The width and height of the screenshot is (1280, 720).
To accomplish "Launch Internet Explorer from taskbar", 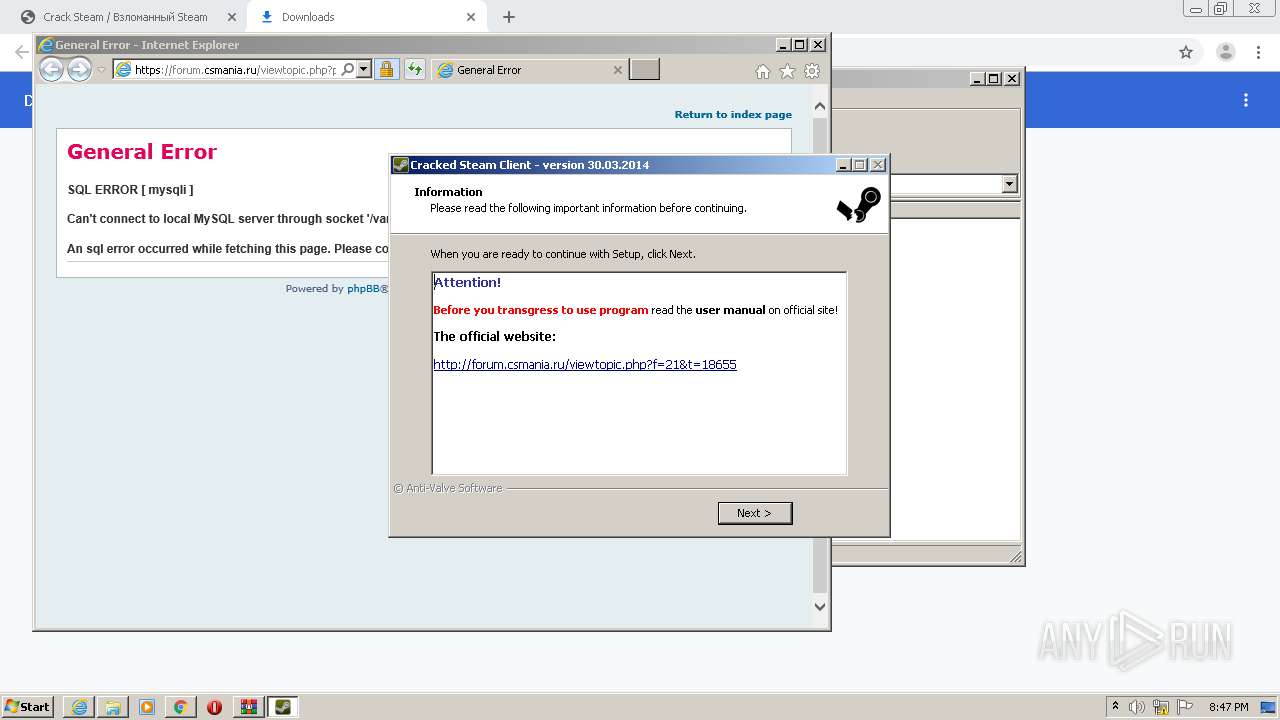I will point(79,707).
